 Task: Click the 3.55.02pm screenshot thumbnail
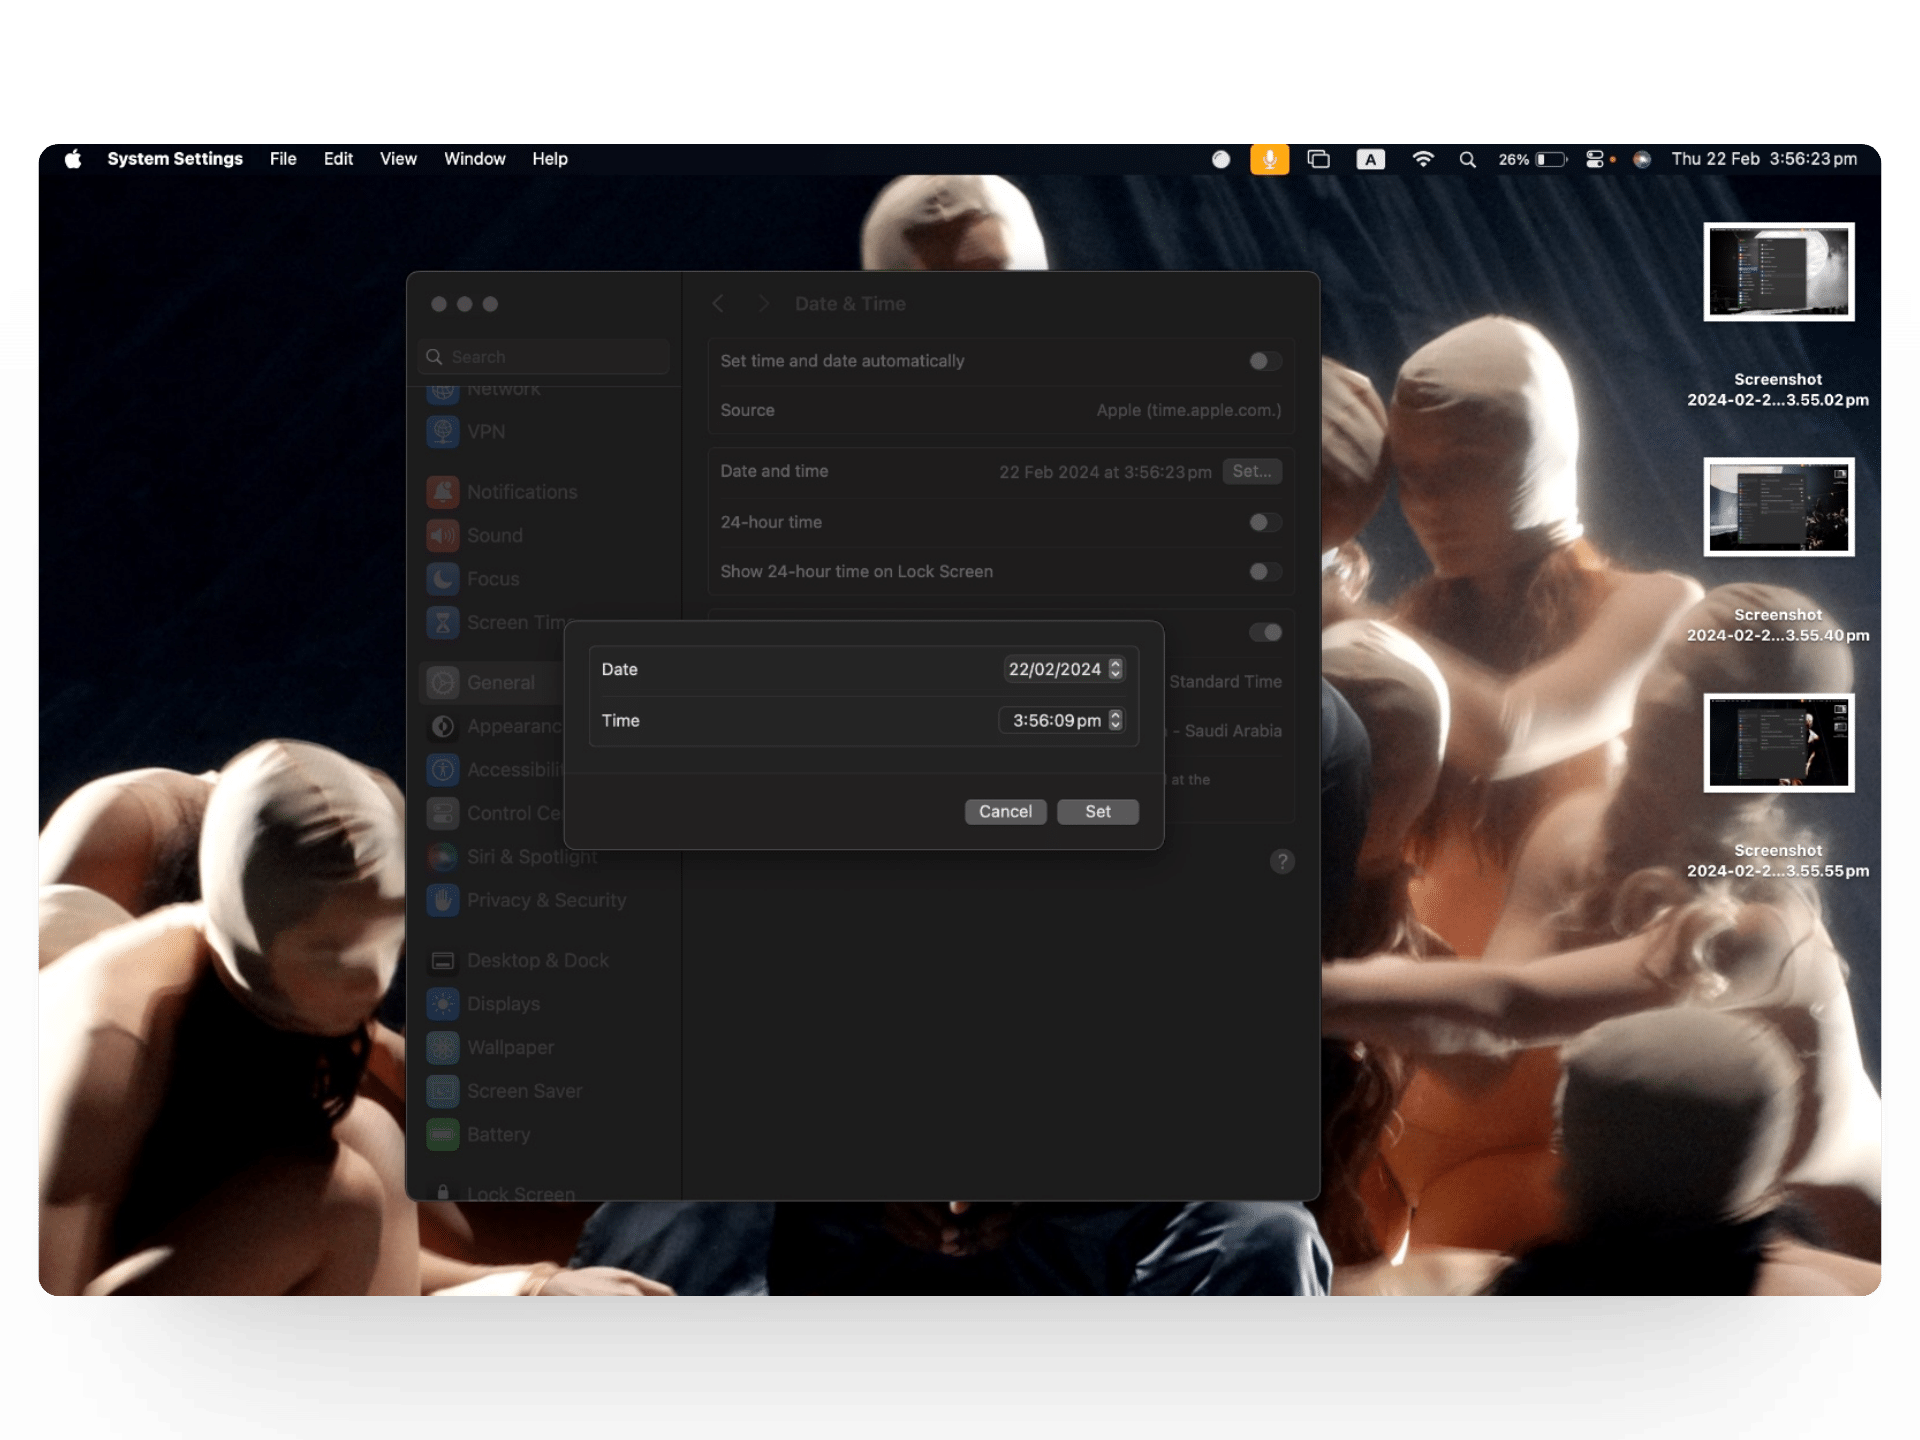(1778, 272)
